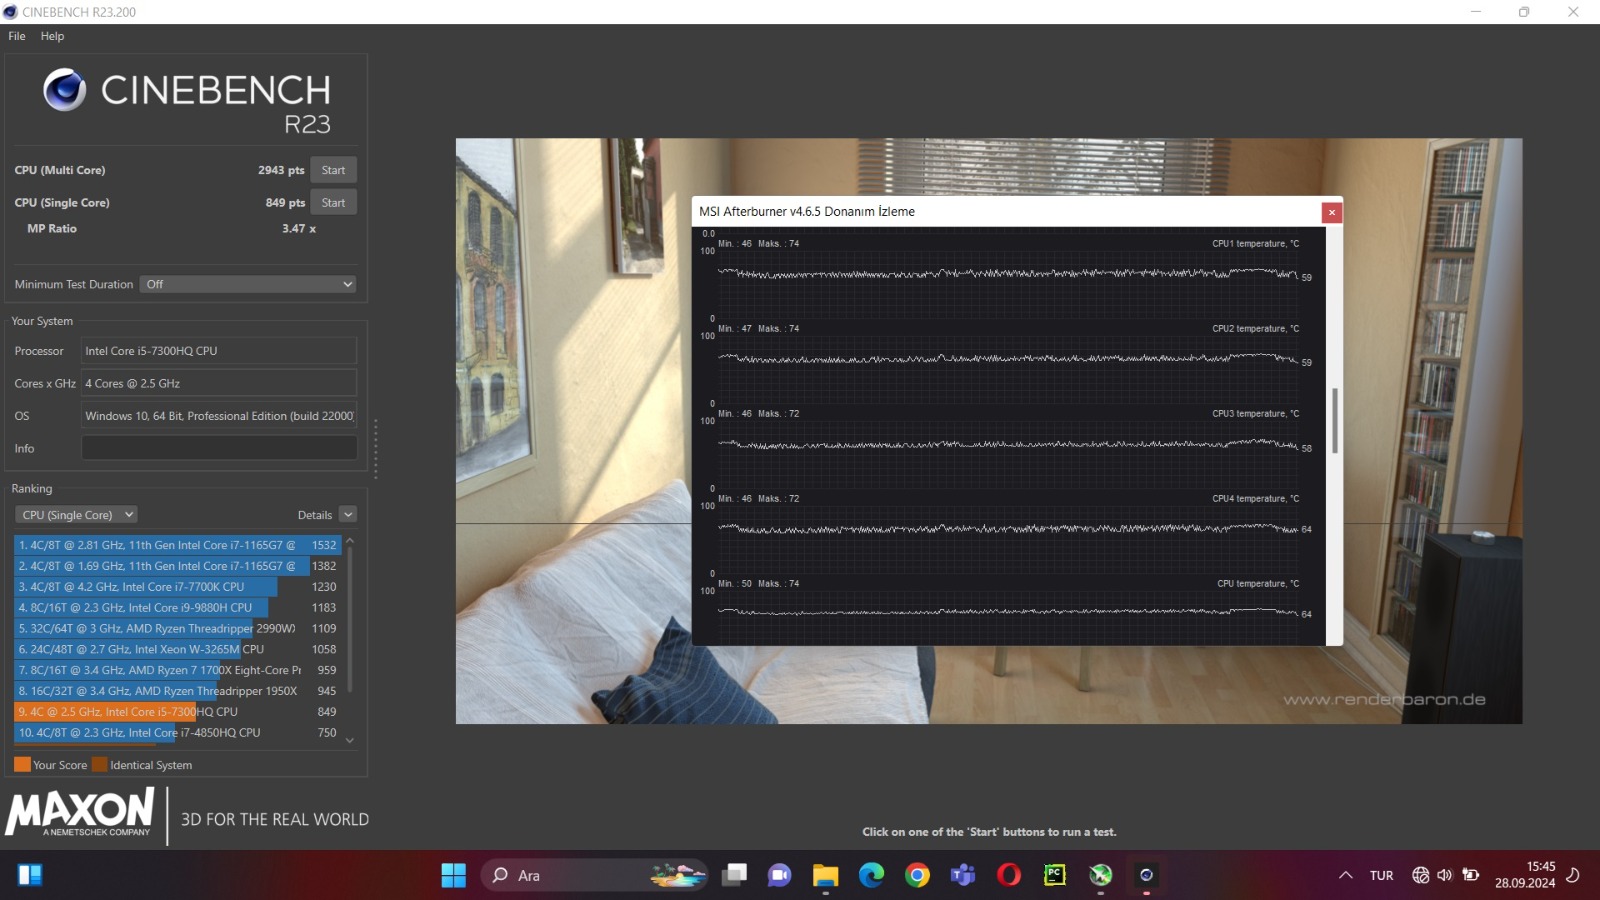
Task: Select ranking row 4 Core i9-9880H
Action: pyautogui.click(x=178, y=608)
